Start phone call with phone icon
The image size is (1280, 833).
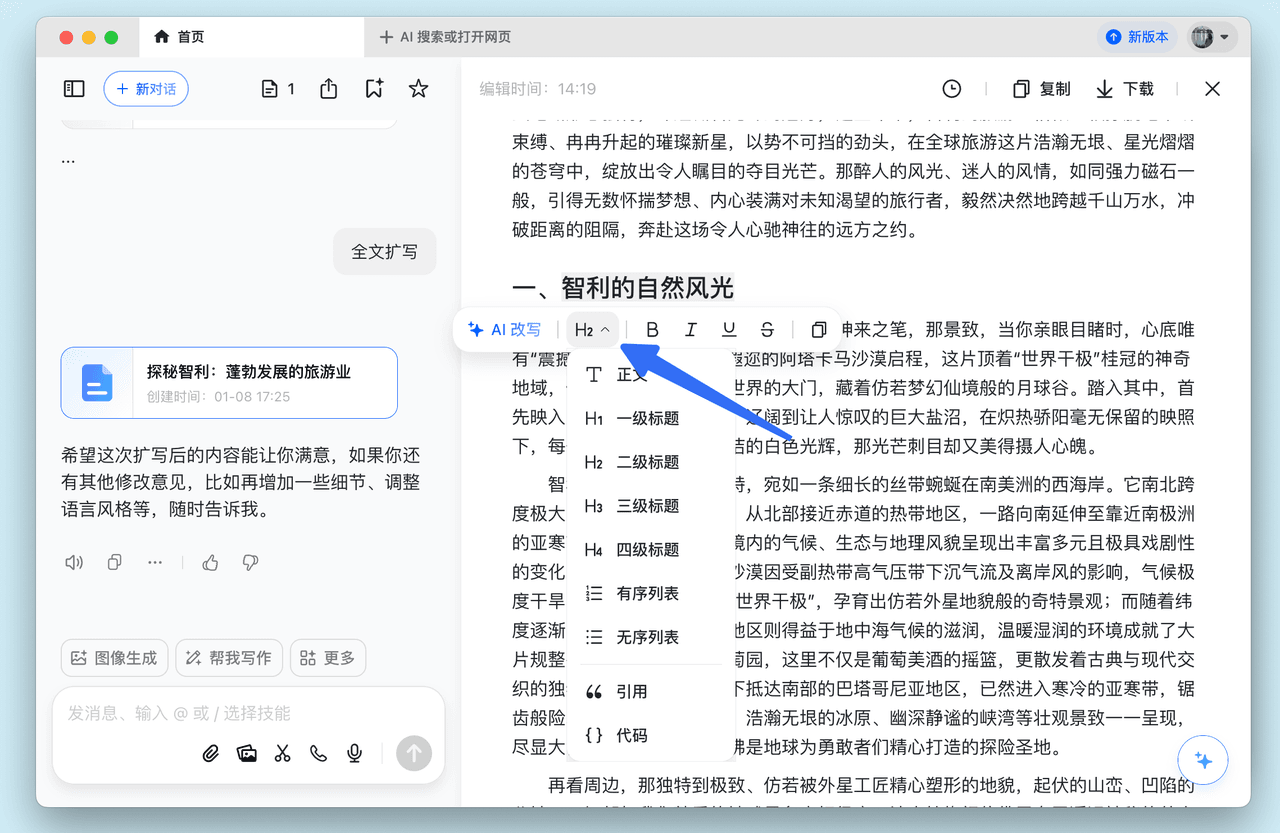pyautogui.click(x=319, y=754)
